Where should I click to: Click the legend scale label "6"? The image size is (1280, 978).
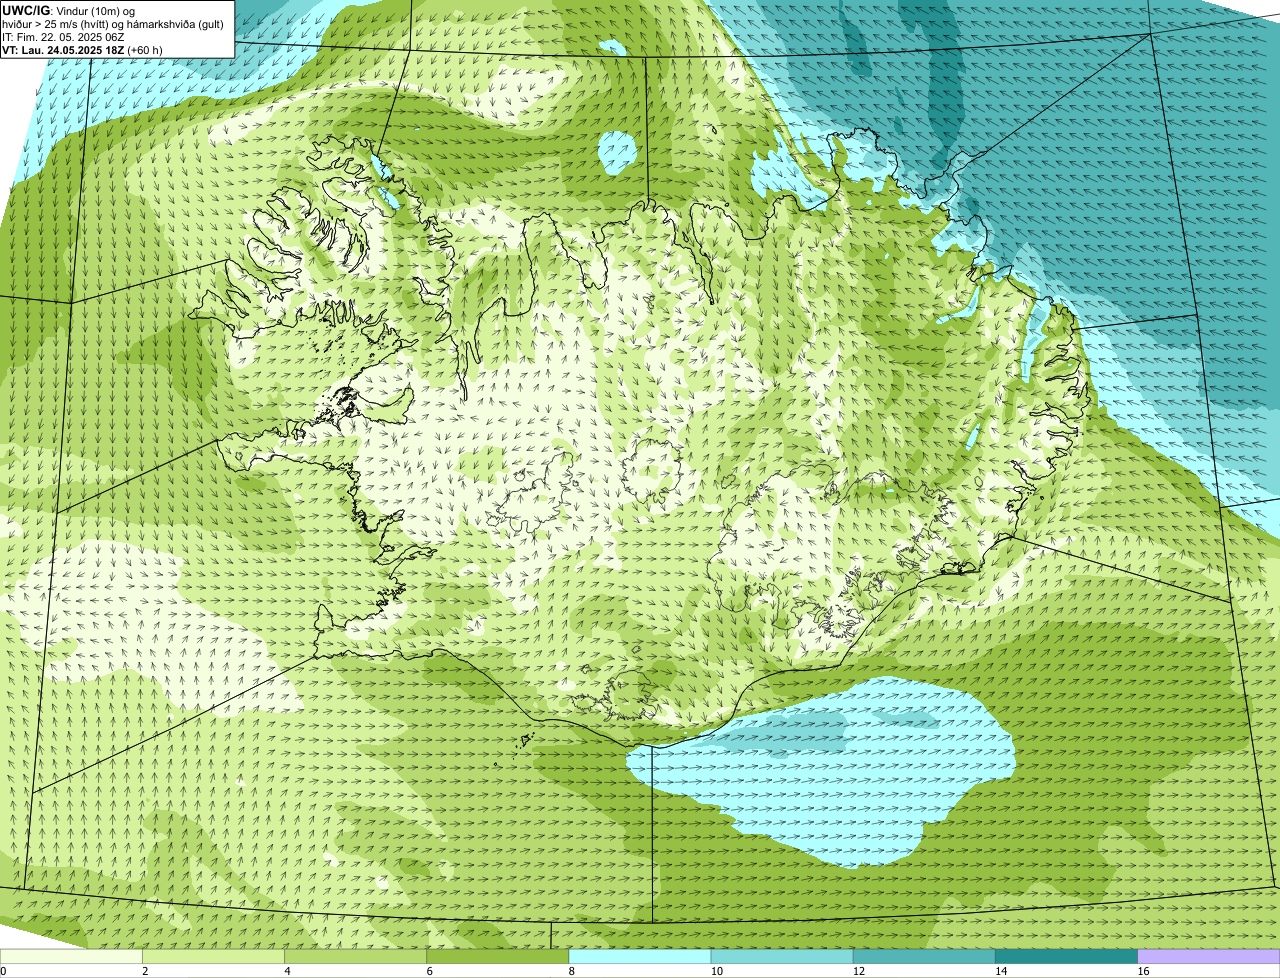pos(429,971)
